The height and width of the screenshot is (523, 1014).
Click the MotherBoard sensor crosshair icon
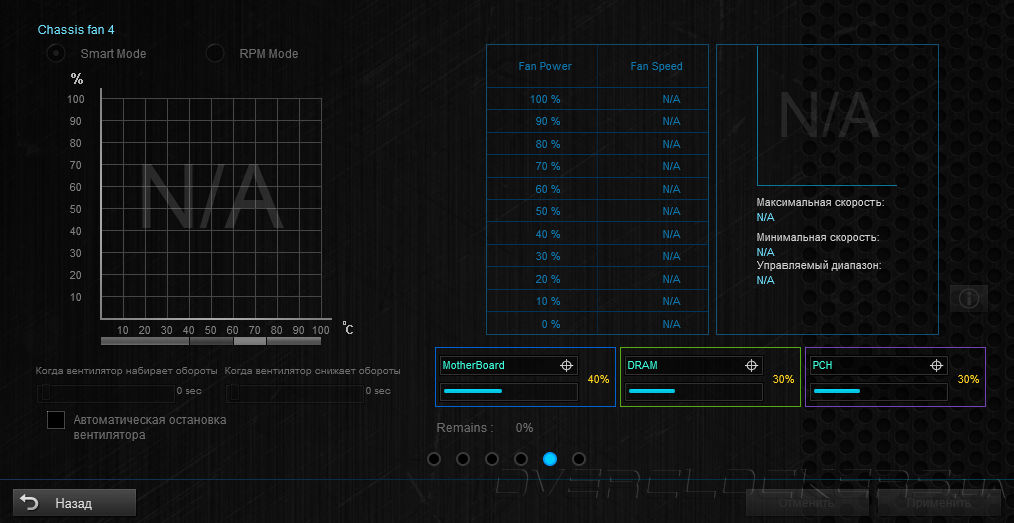[566, 365]
